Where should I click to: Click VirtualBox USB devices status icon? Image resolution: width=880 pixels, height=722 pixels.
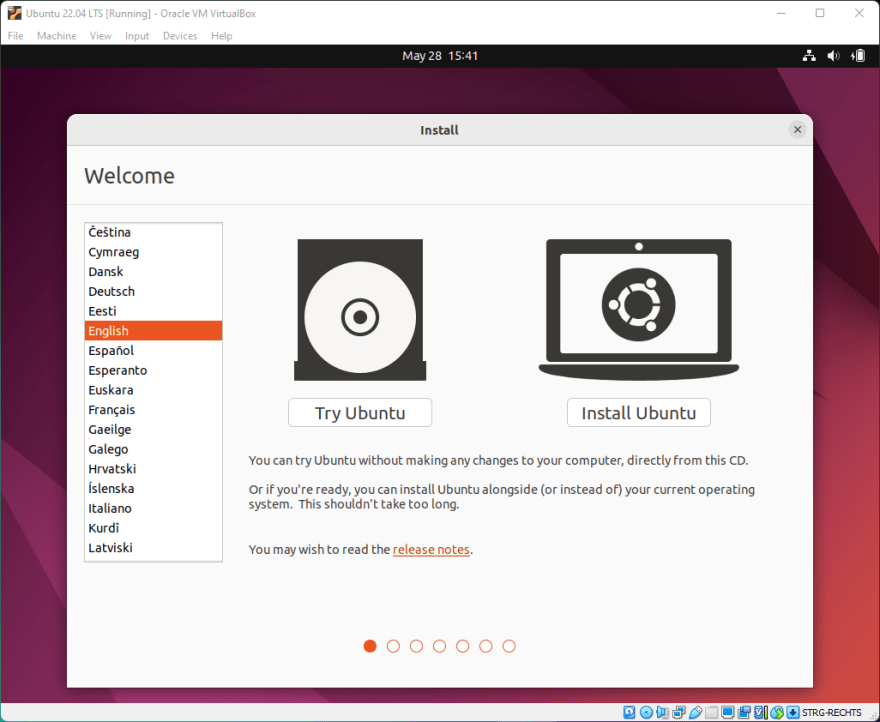pos(695,712)
